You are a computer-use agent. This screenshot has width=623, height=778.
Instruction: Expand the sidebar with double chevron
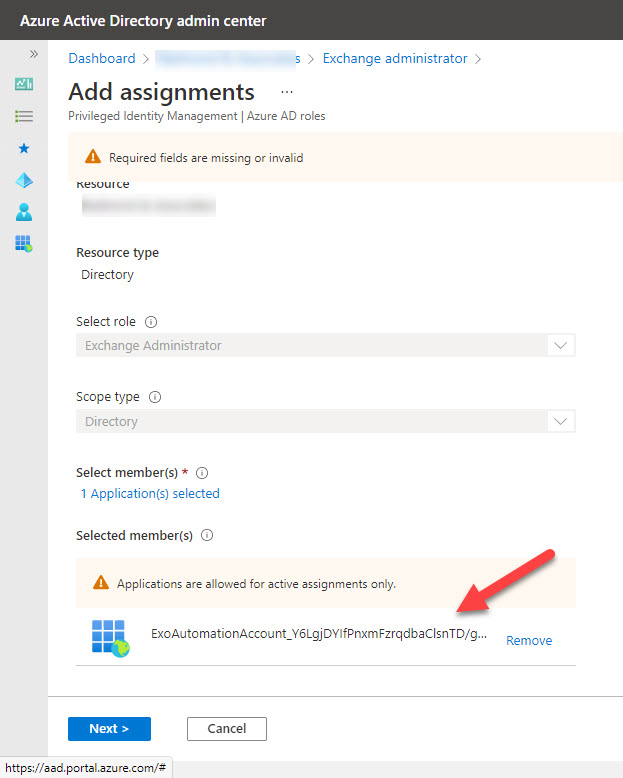click(34, 54)
